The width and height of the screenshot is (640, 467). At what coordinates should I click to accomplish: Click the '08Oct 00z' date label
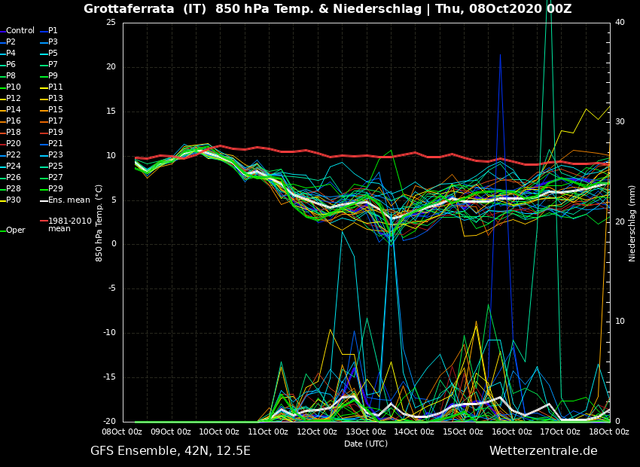[122, 432]
